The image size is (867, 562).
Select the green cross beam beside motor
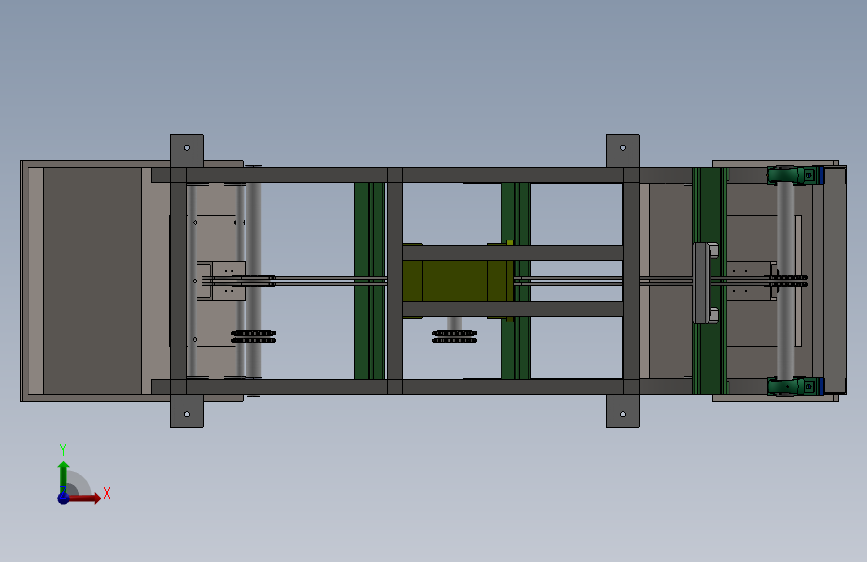516,281
